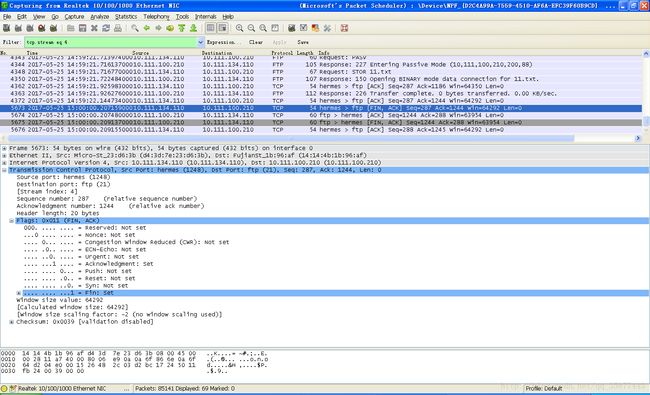Viewport: 650px width, 395px height.
Task: Reset text zoom to normal size
Action: [x=263, y=28]
